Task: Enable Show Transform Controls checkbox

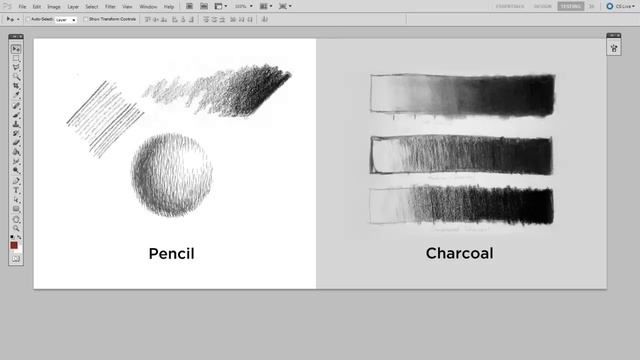Action: [x=86, y=19]
